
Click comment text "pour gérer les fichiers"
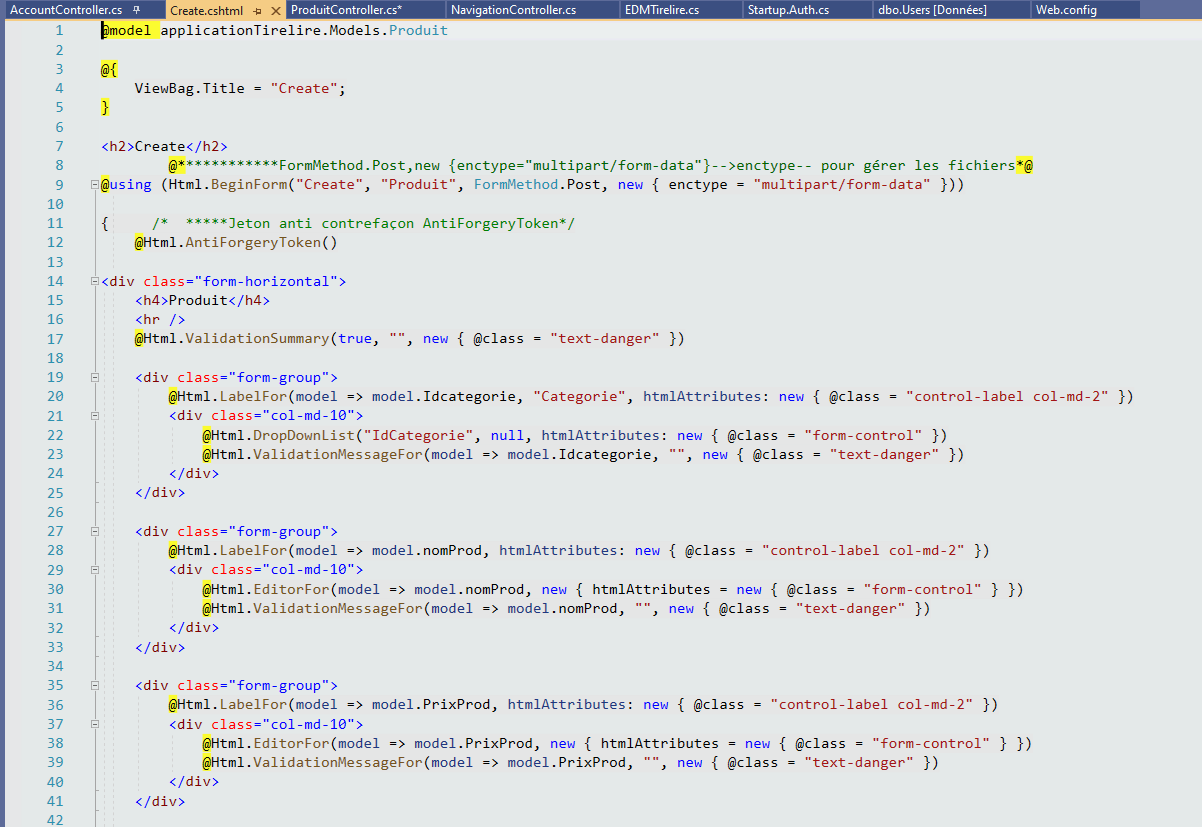click(x=917, y=165)
